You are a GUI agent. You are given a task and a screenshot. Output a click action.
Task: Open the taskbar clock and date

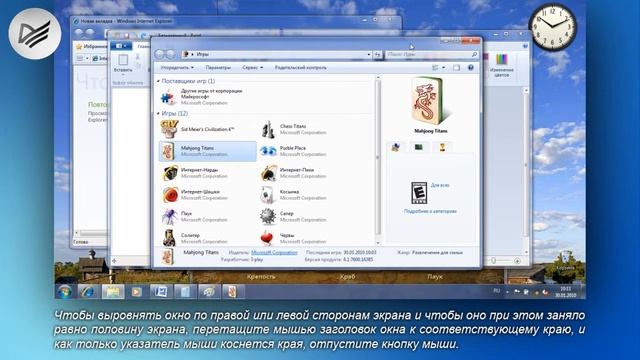(565, 291)
